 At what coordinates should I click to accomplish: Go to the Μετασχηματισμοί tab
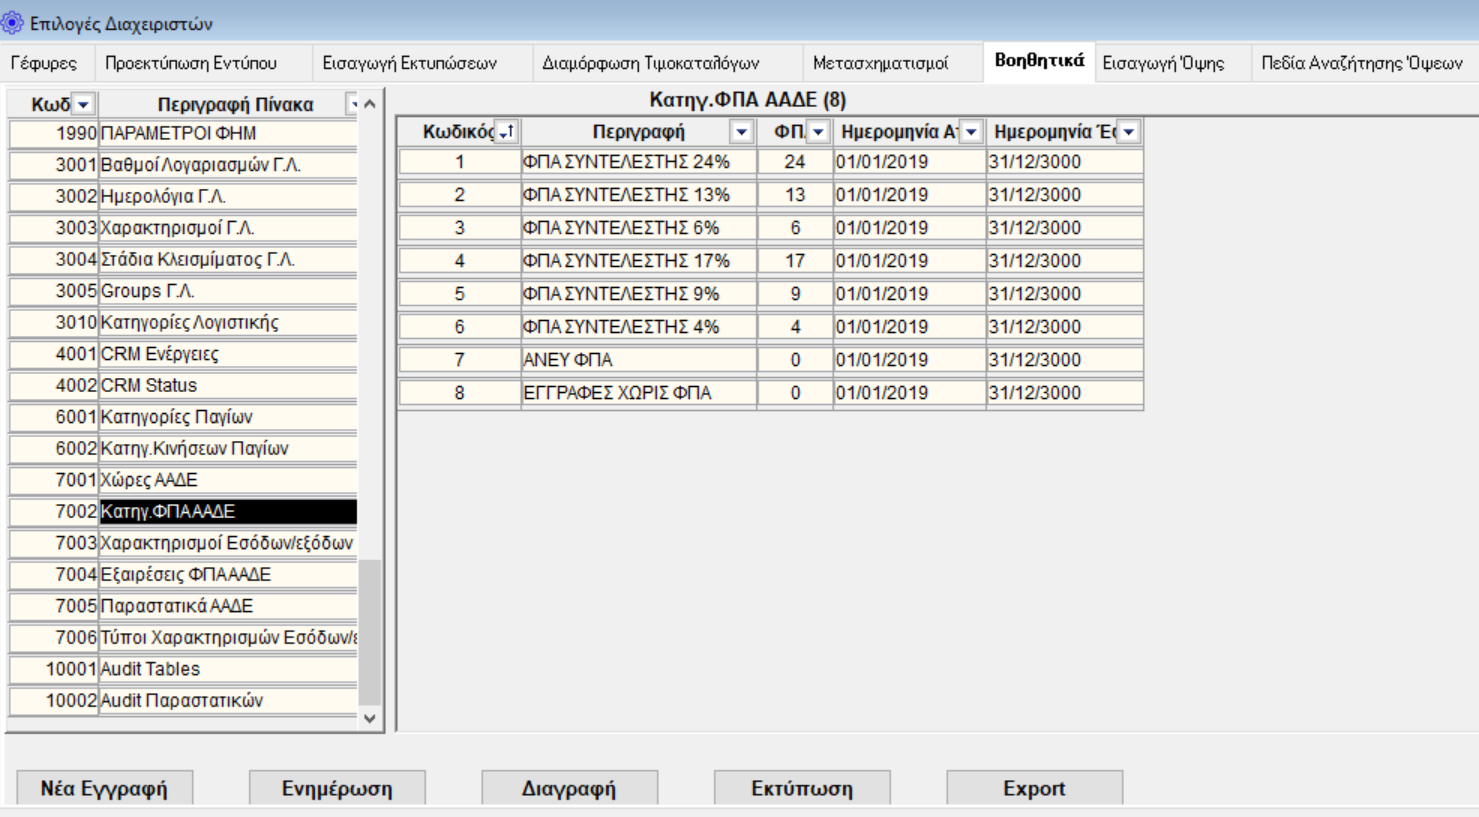[880, 63]
